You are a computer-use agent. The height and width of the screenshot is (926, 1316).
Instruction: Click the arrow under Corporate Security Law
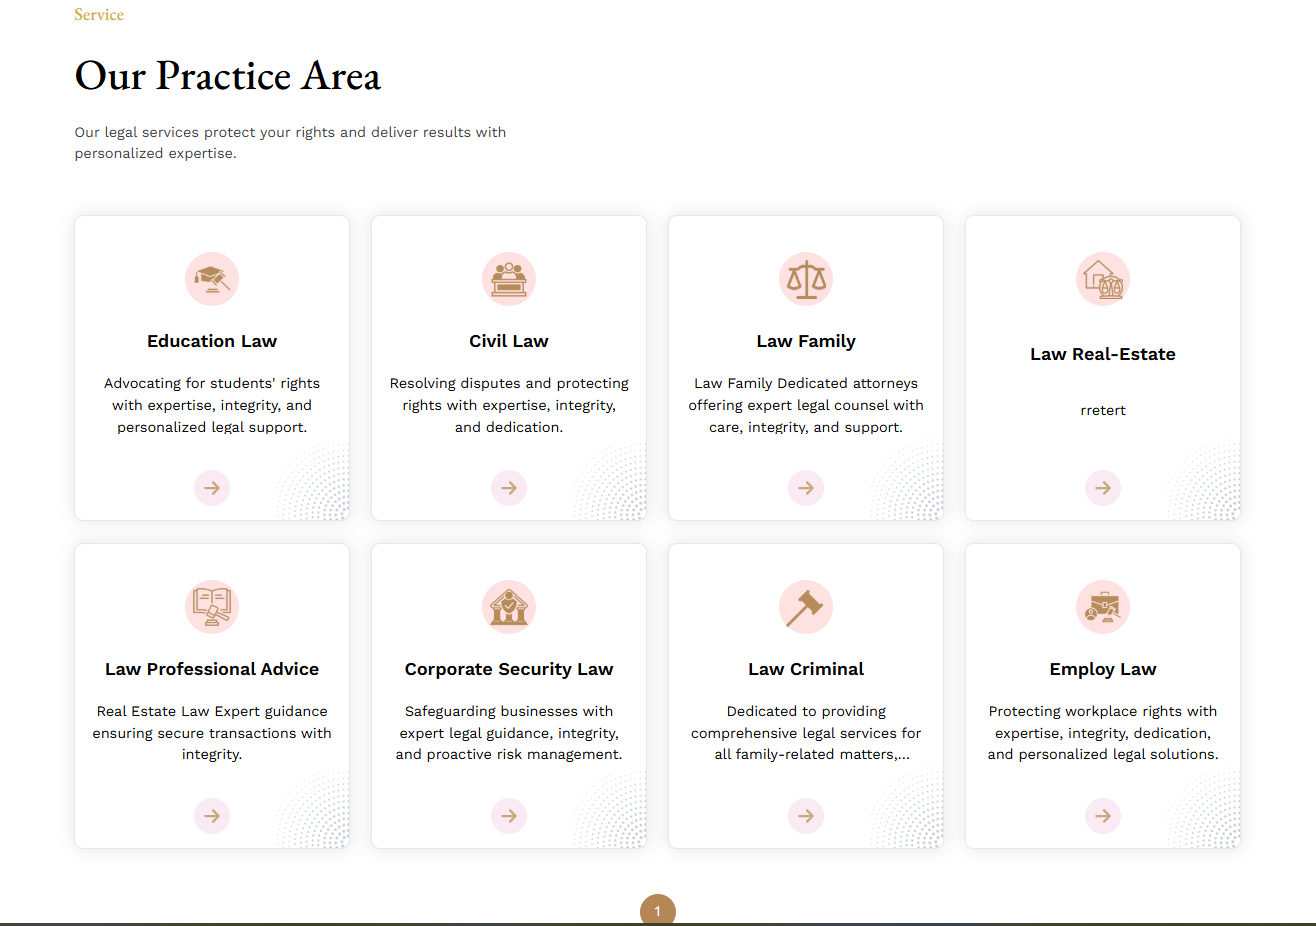pos(509,816)
